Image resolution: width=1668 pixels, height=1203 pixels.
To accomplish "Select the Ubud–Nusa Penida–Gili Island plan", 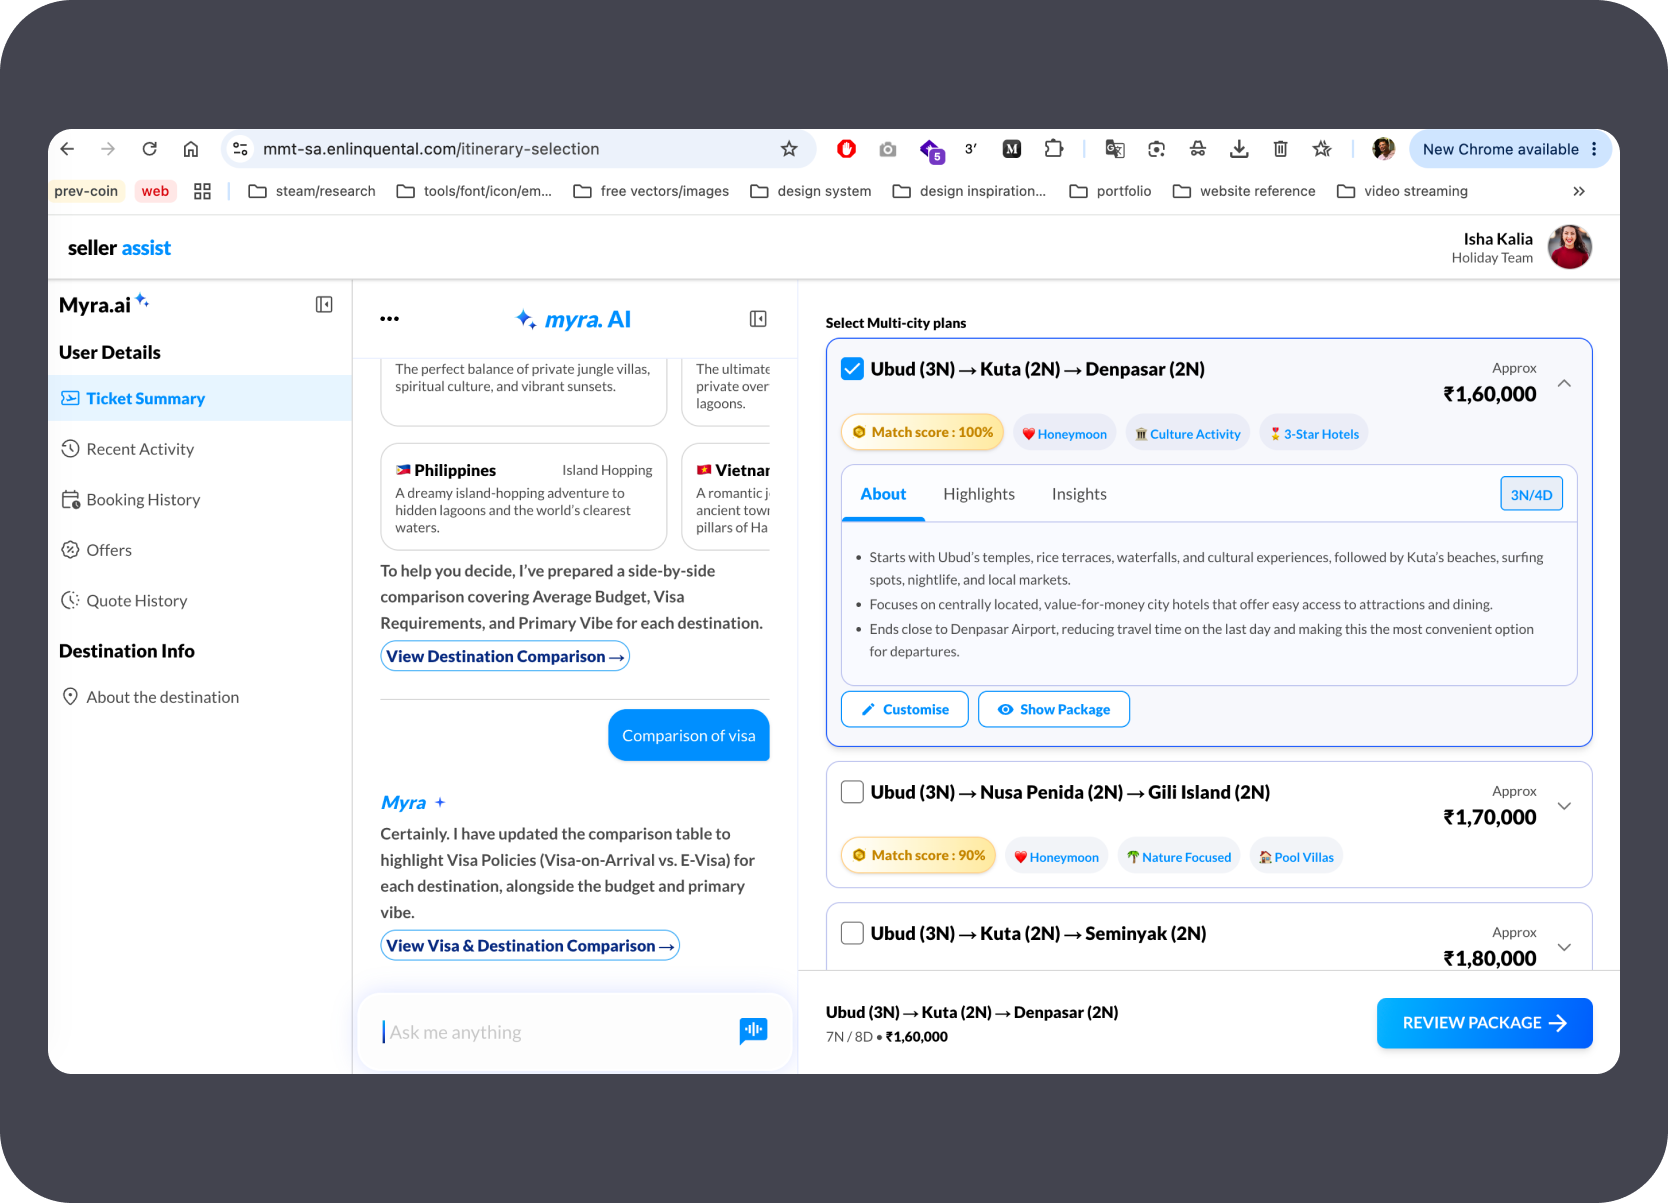I will 852,792.
